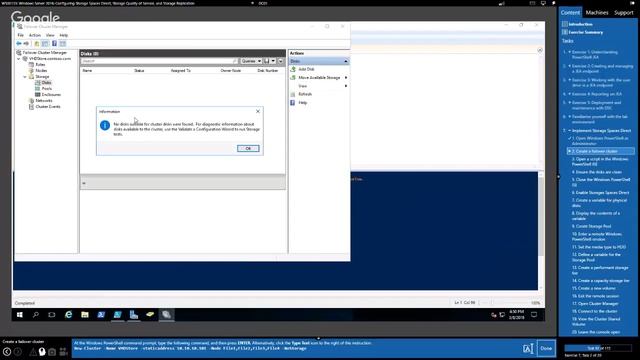This screenshot has height=360, width=640.
Task: Close the Information dialog with X
Action: (x=258, y=111)
